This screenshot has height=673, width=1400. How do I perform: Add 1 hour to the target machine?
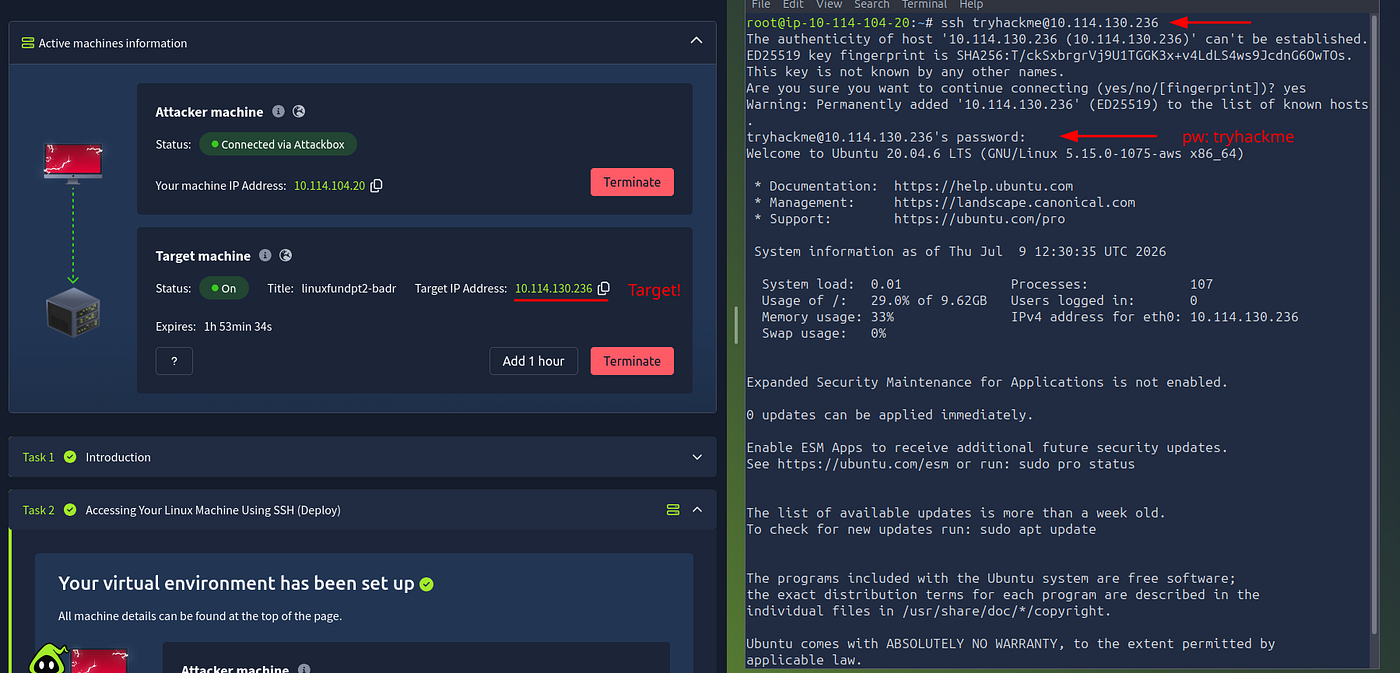tap(533, 361)
